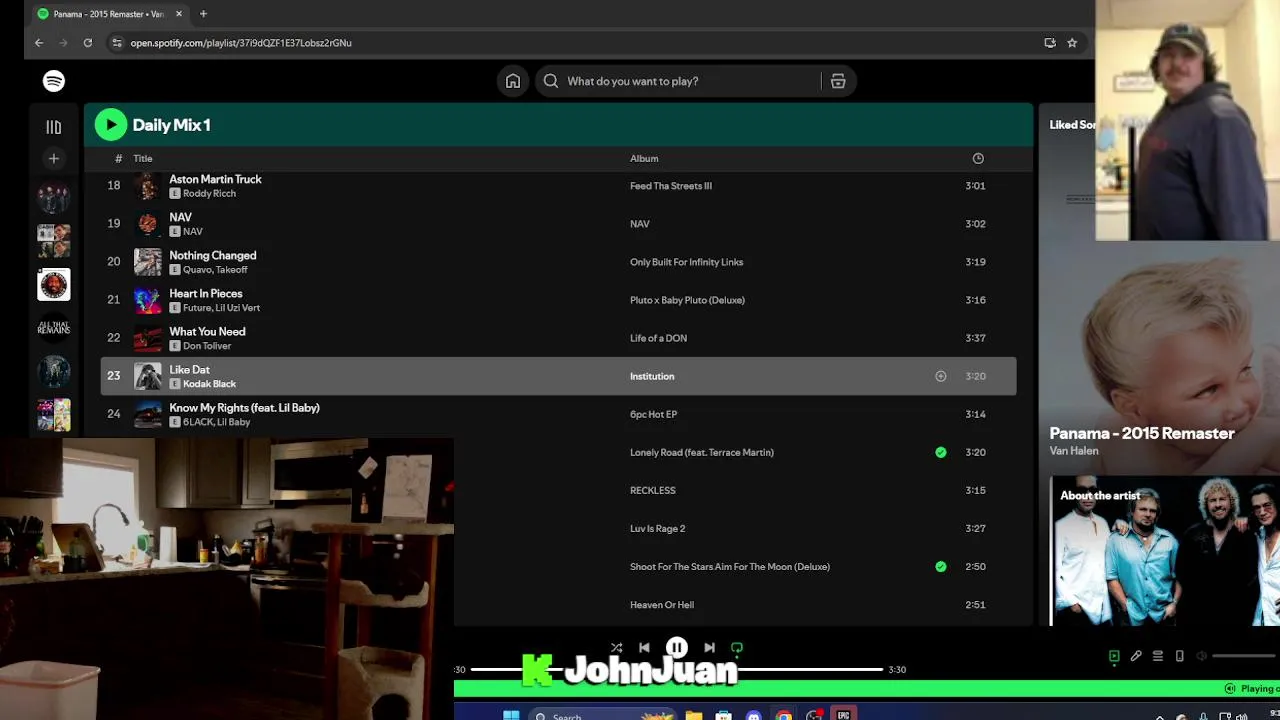This screenshot has height=720, width=1280.
Task: Open connect to a device icon
Action: 1180,656
